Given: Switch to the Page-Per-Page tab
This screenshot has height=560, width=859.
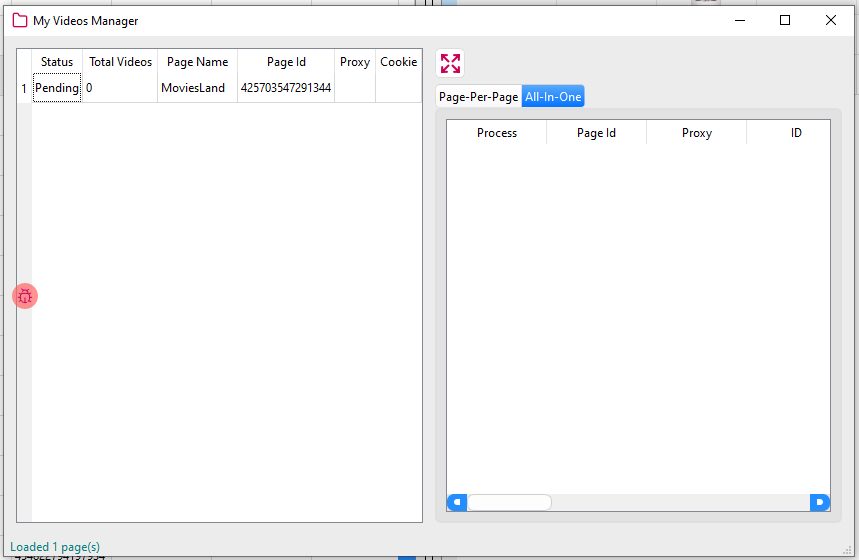Looking at the screenshot, I should [x=478, y=97].
